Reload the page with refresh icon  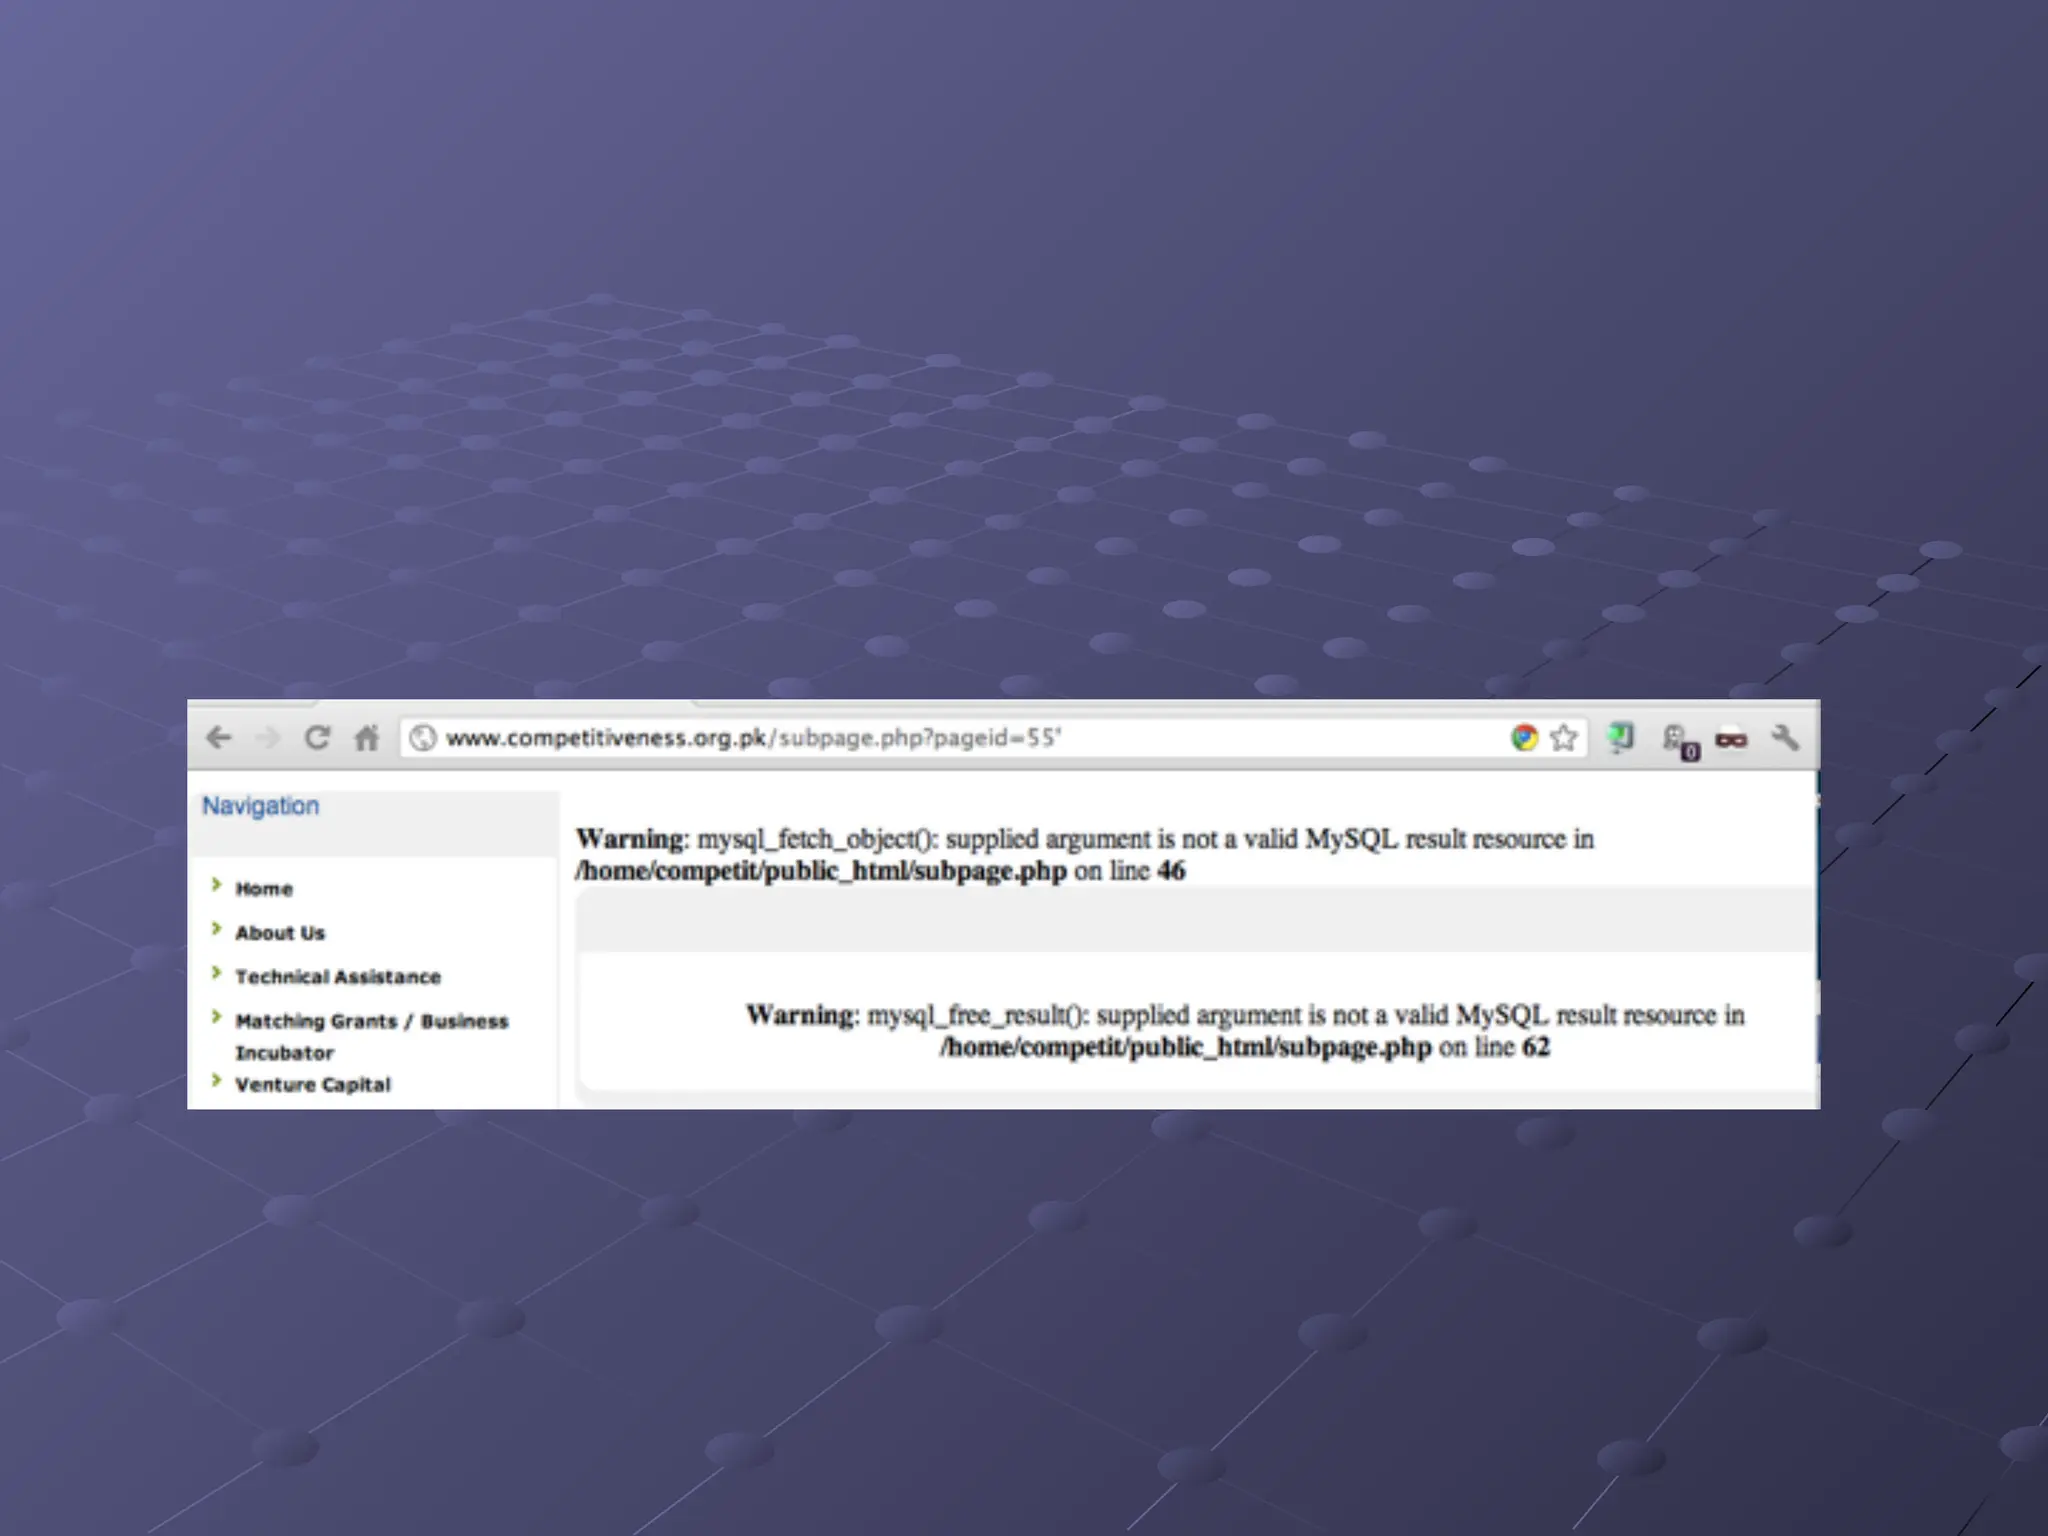317,738
